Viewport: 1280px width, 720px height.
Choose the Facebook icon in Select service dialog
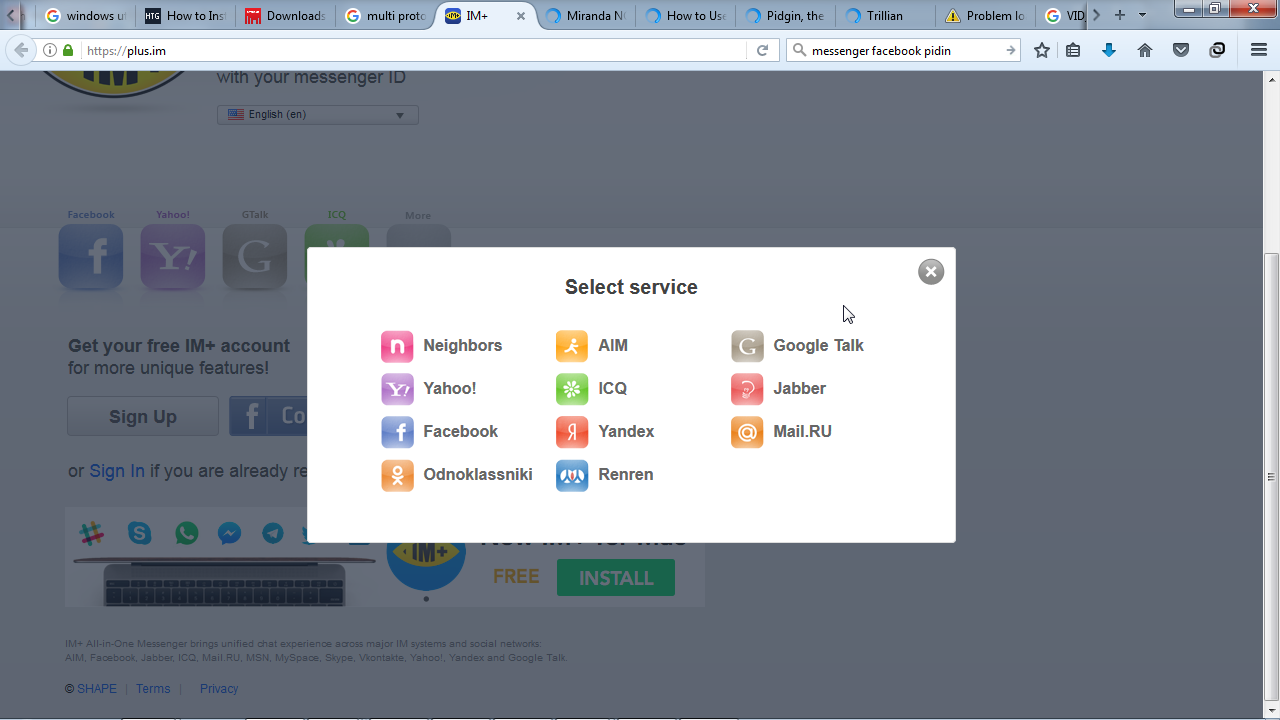click(397, 432)
